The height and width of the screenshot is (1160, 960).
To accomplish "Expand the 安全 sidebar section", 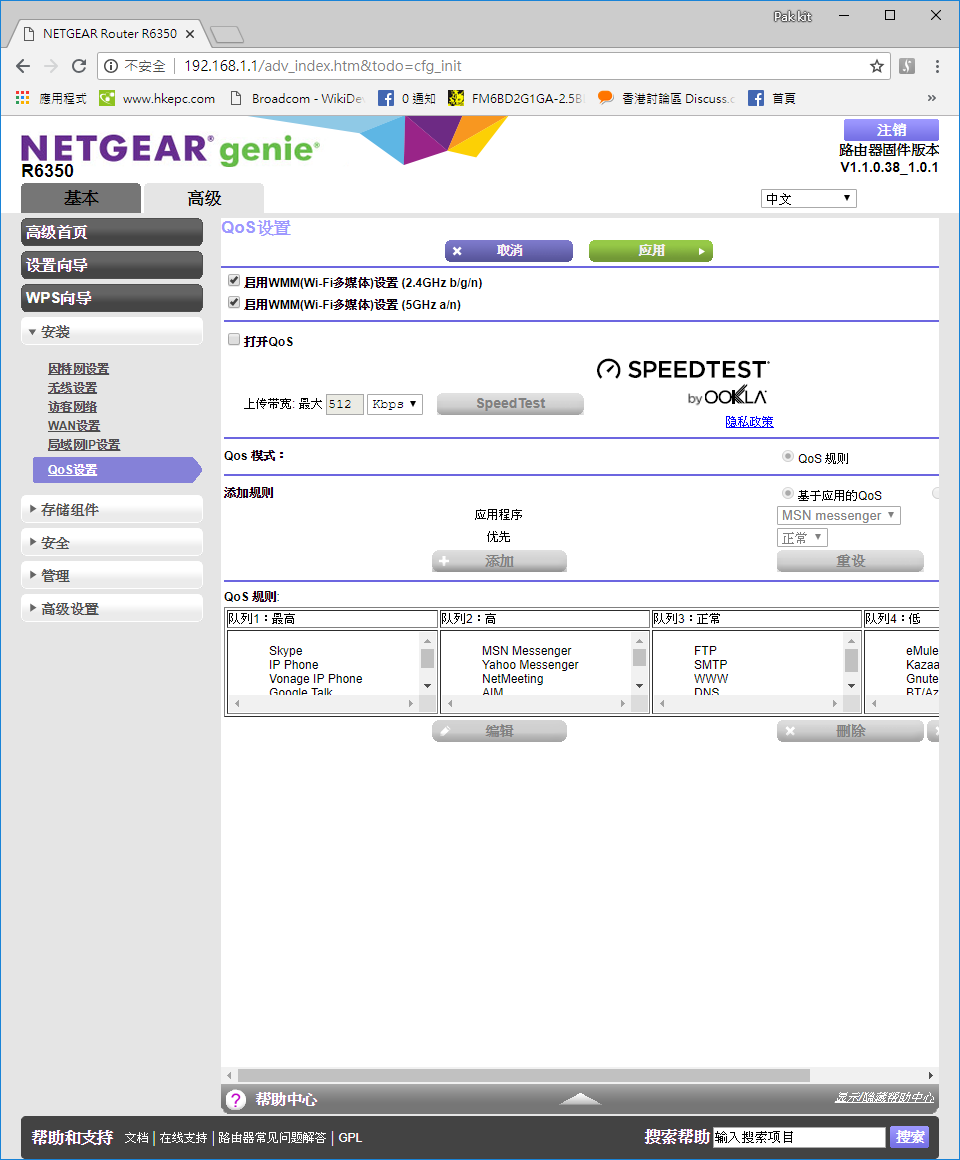I will [x=112, y=542].
